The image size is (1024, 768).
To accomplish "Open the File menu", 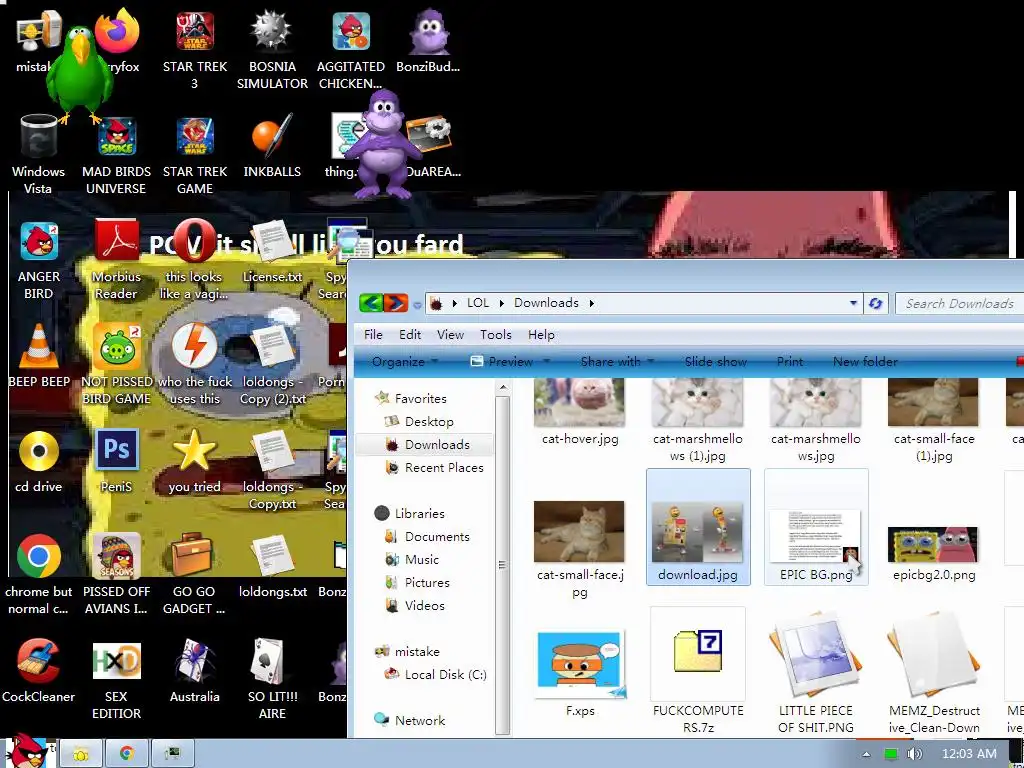I will click(373, 334).
